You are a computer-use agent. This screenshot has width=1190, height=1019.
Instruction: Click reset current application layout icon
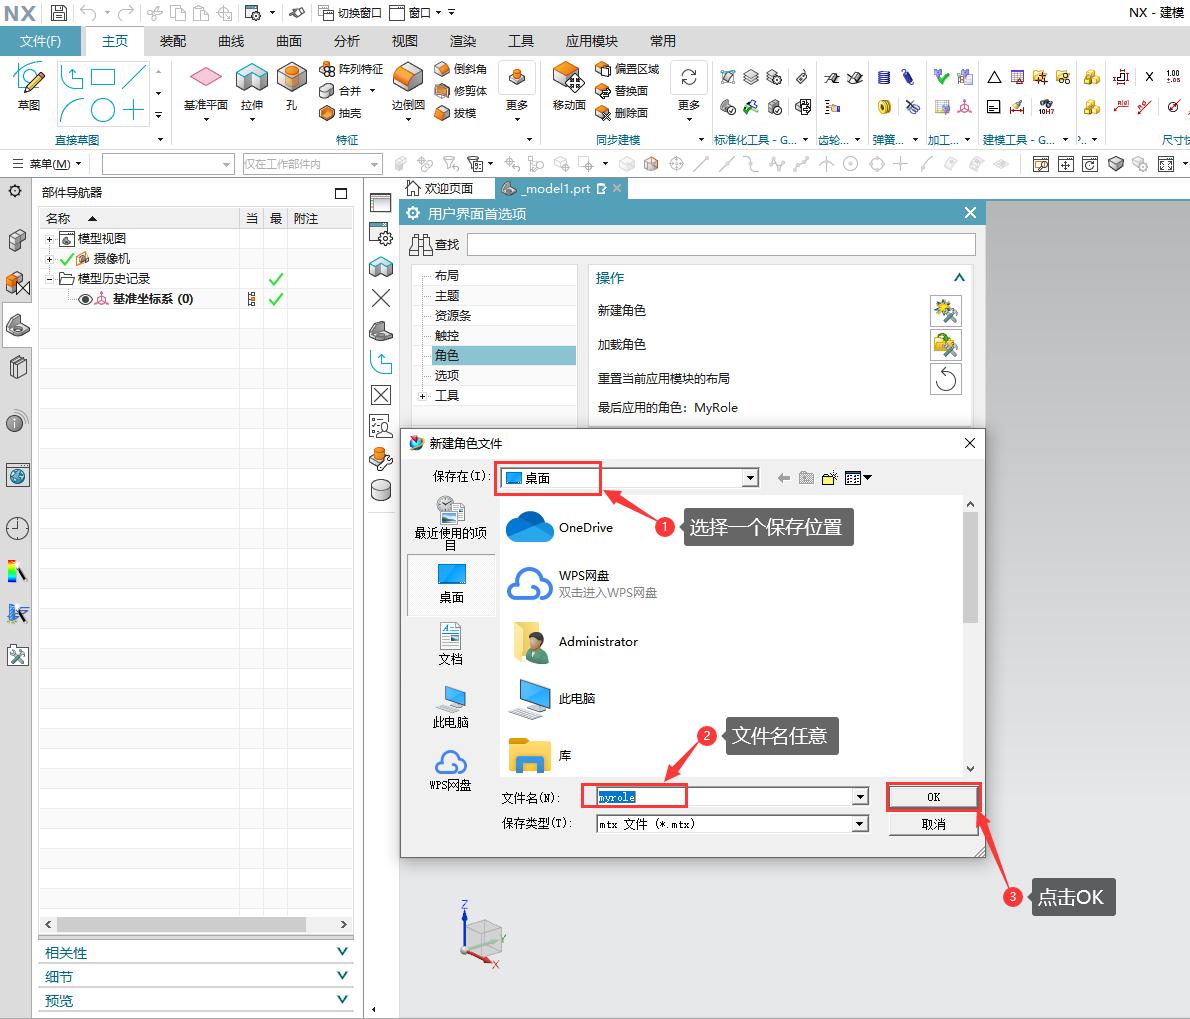(x=945, y=379)
